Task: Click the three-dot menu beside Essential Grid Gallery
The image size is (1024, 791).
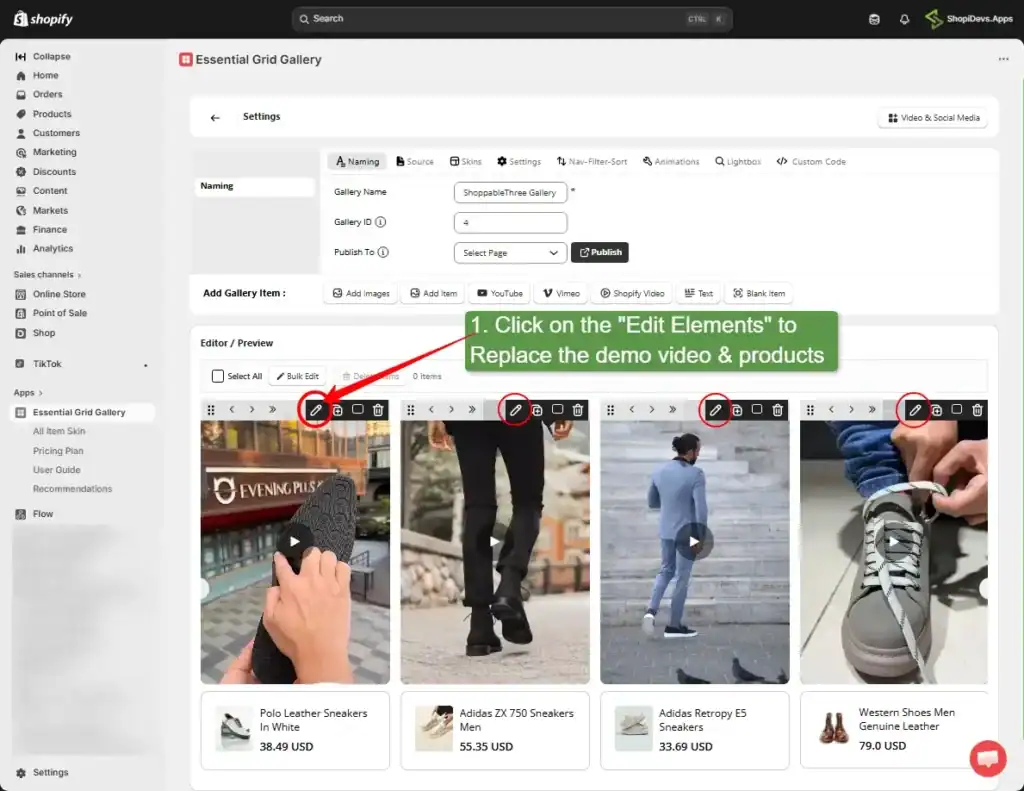Action: tap(1003, 60)
